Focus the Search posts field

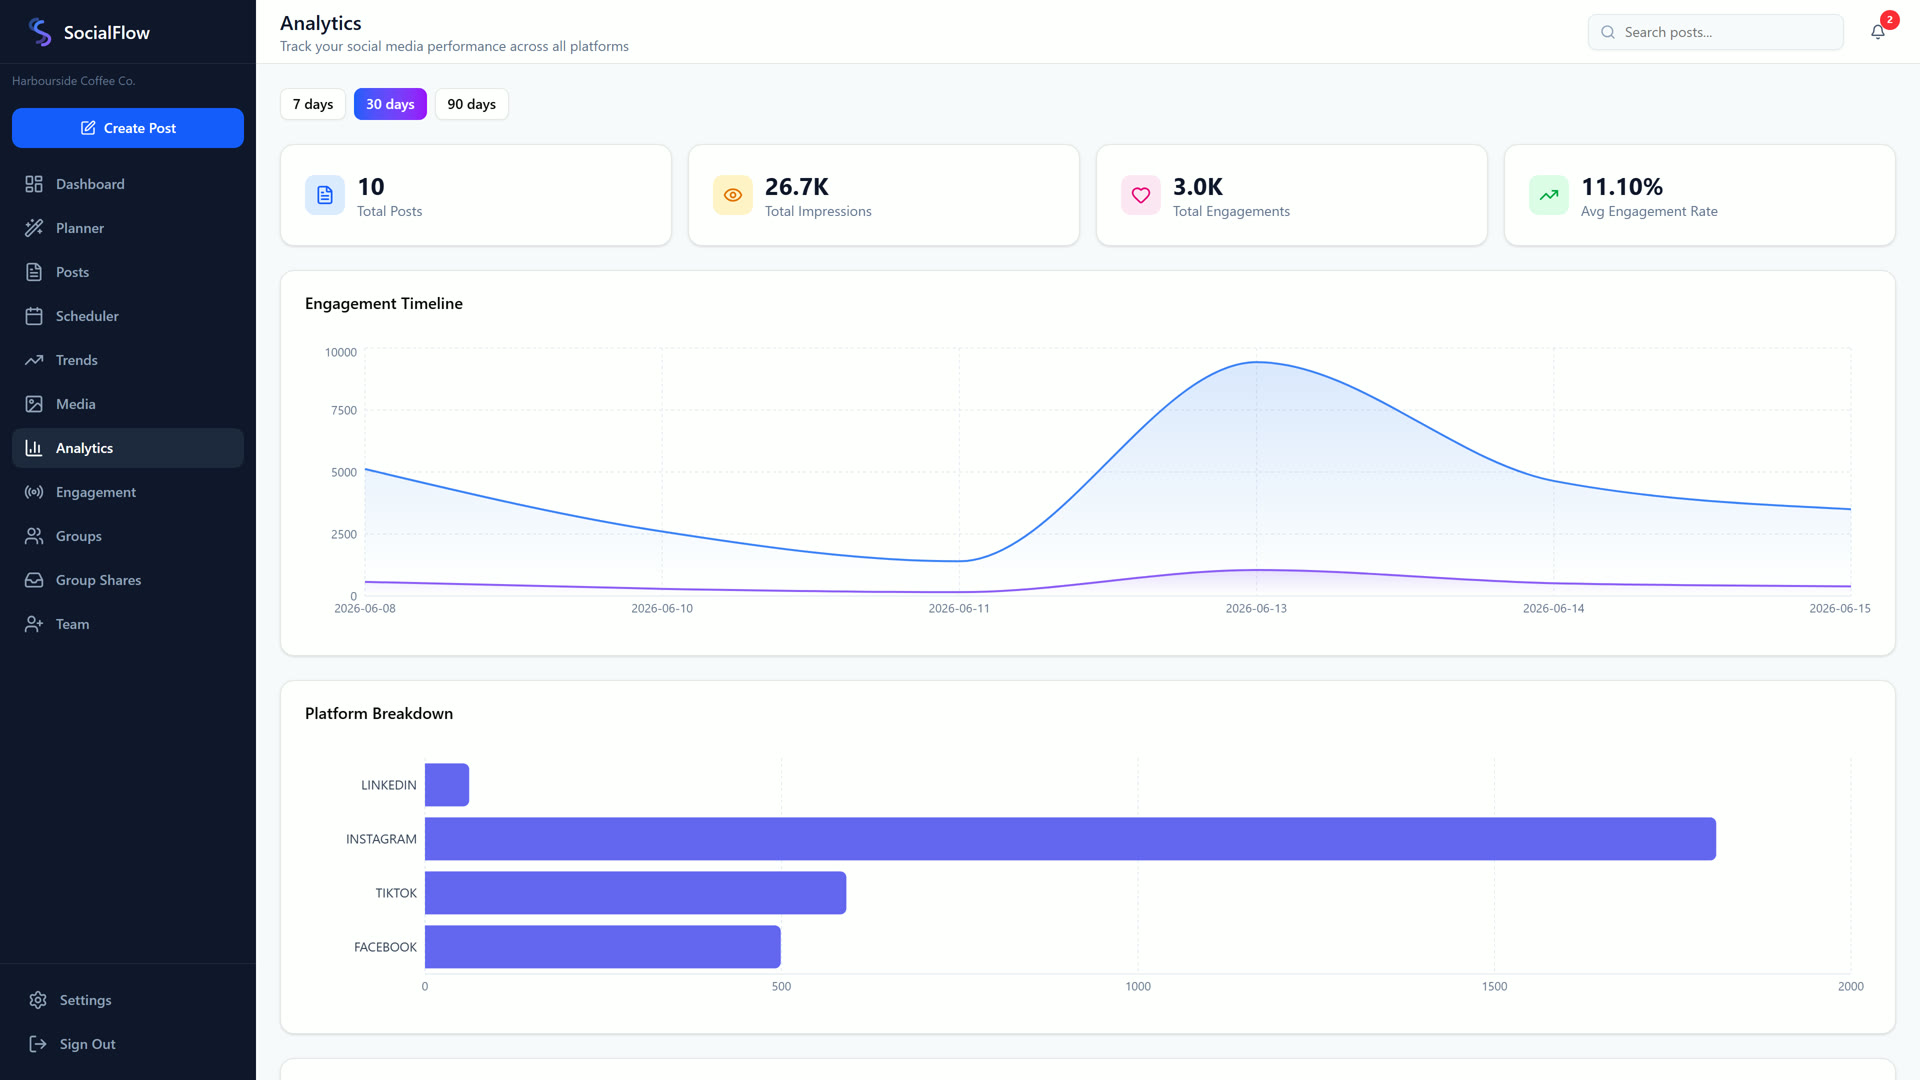[1716, 32]
